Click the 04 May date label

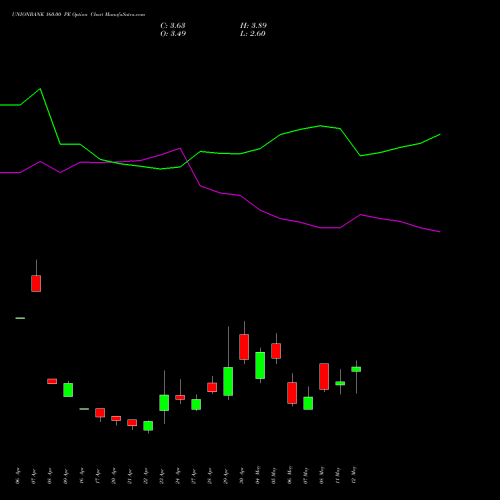(258, 475)
